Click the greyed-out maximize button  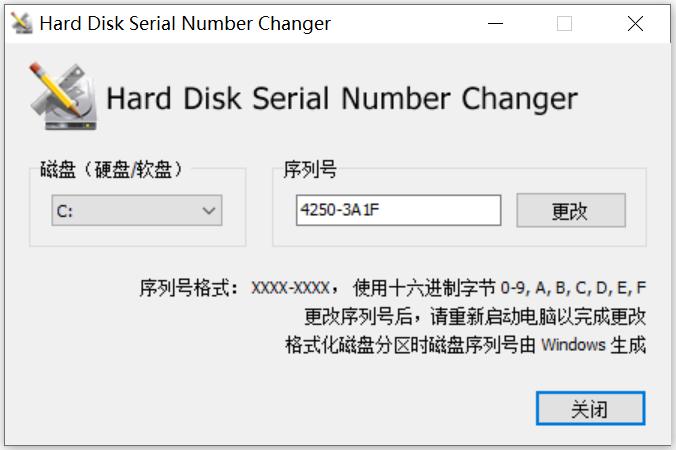[x=564, y=23]
